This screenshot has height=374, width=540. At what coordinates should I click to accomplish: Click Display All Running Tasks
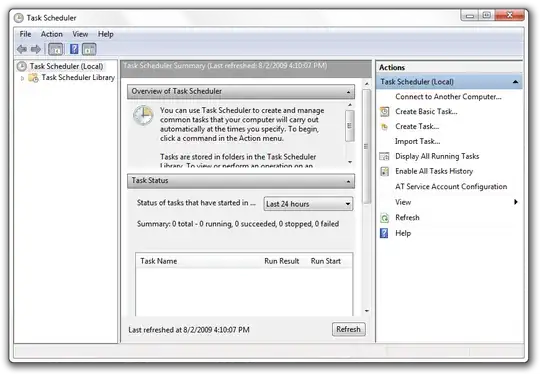[x=437, y=156]
